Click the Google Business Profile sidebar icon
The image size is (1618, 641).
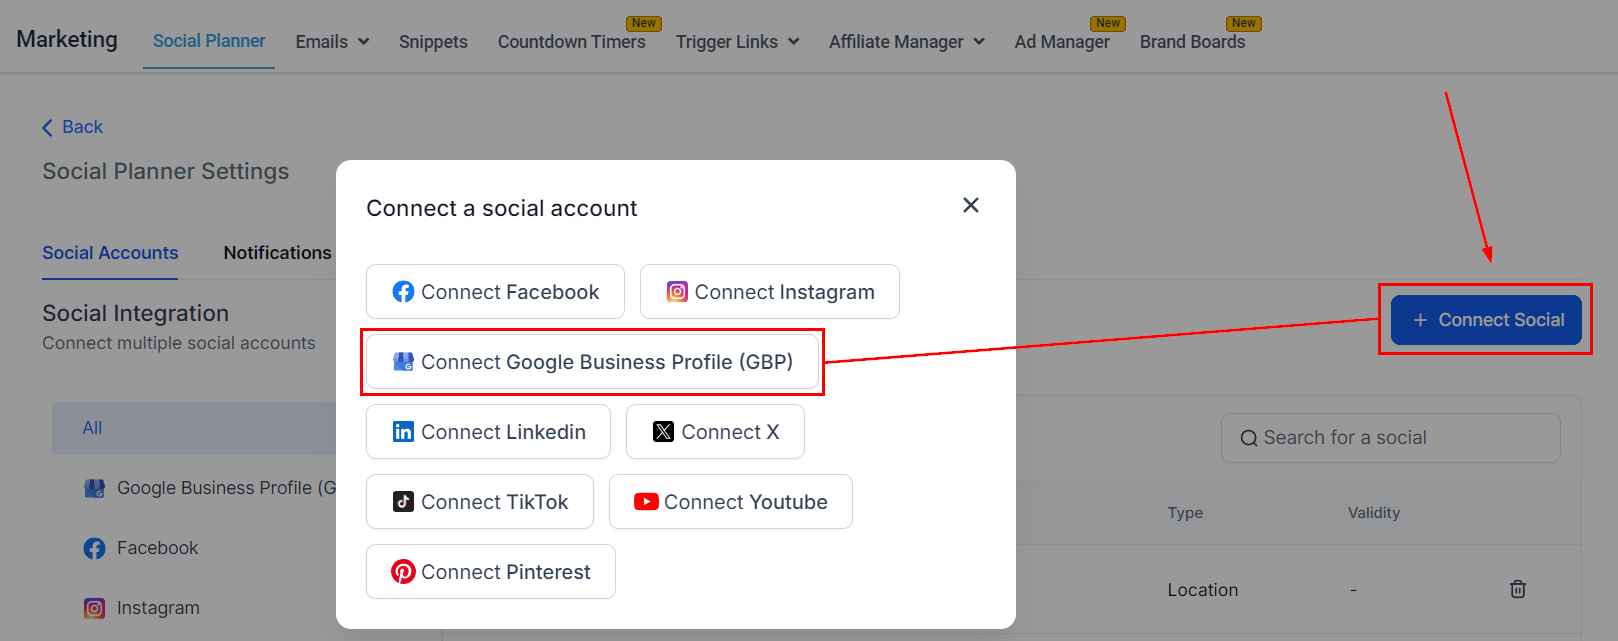pos(94,488)
